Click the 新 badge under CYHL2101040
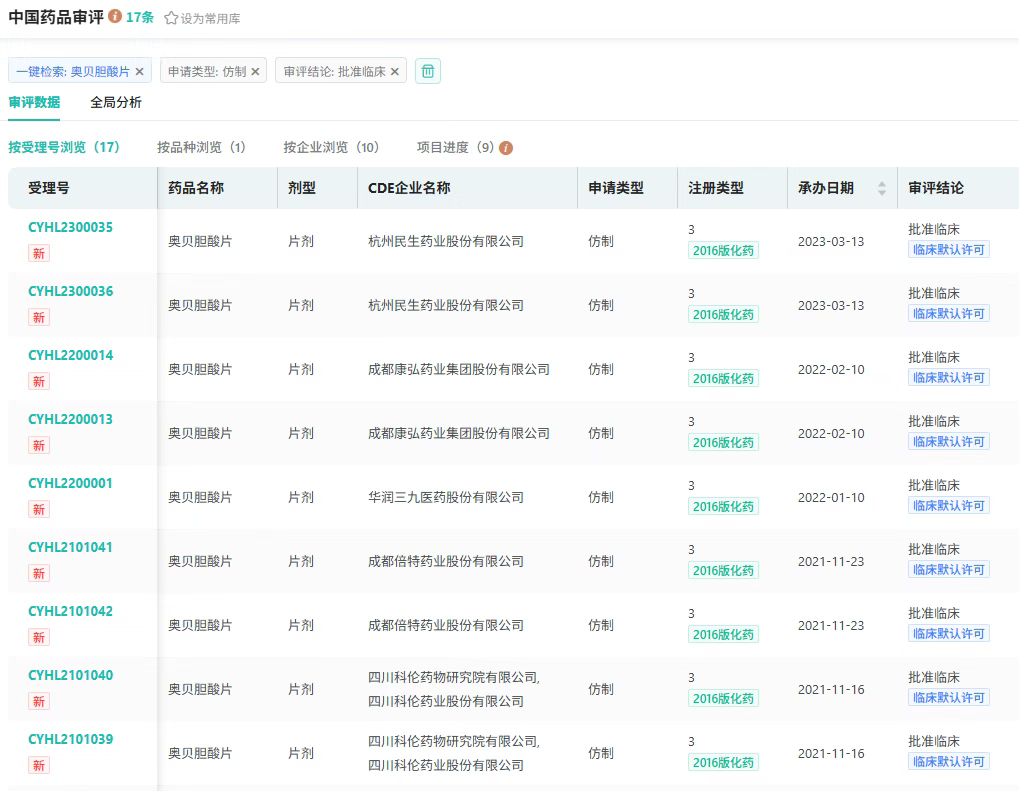This screenshot has width=1019, height=791. (x=38, y=701)
